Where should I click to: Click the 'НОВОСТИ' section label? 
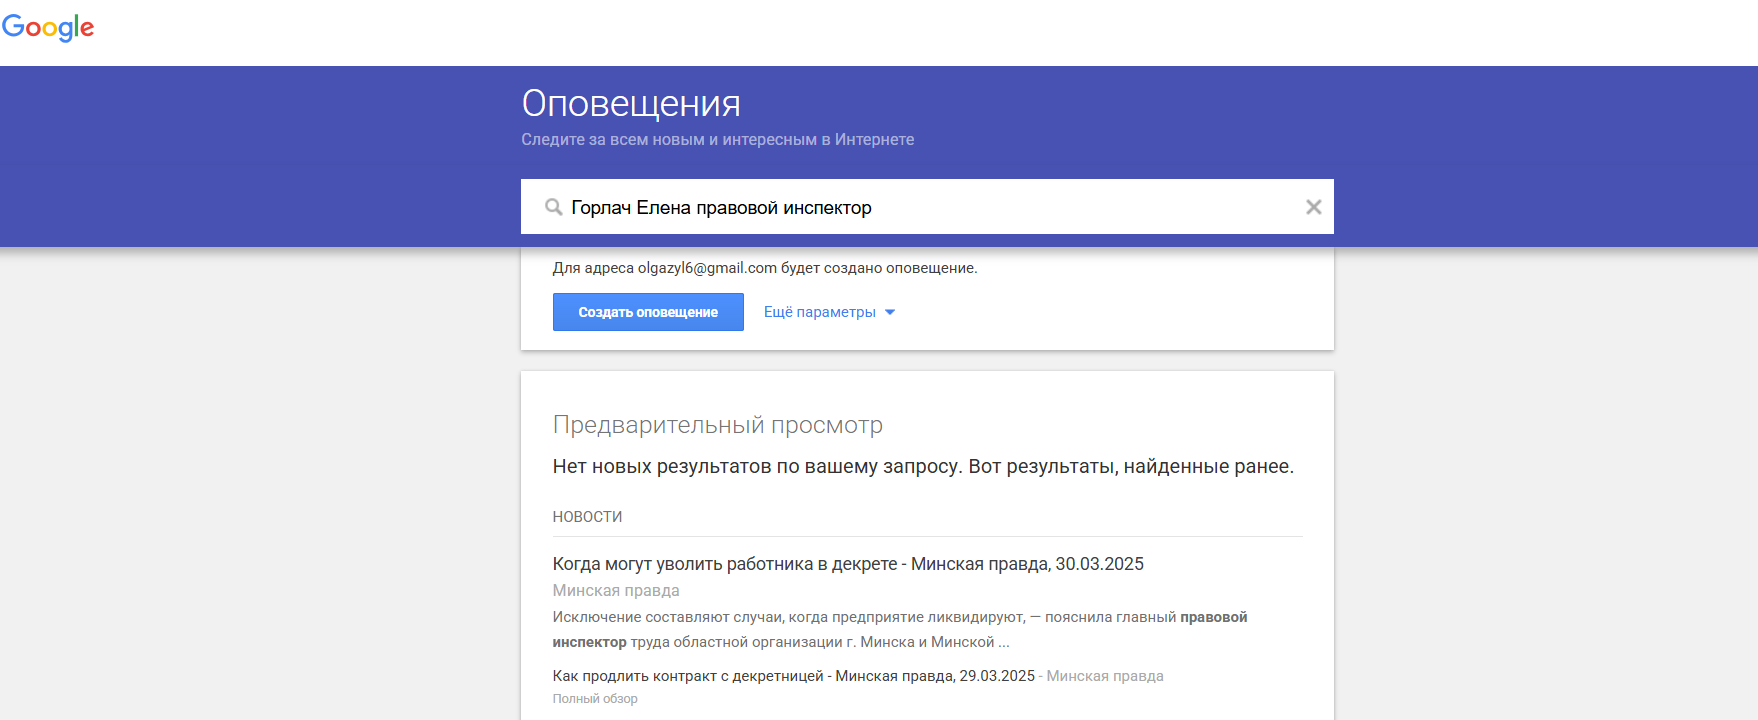click(587, 517)
